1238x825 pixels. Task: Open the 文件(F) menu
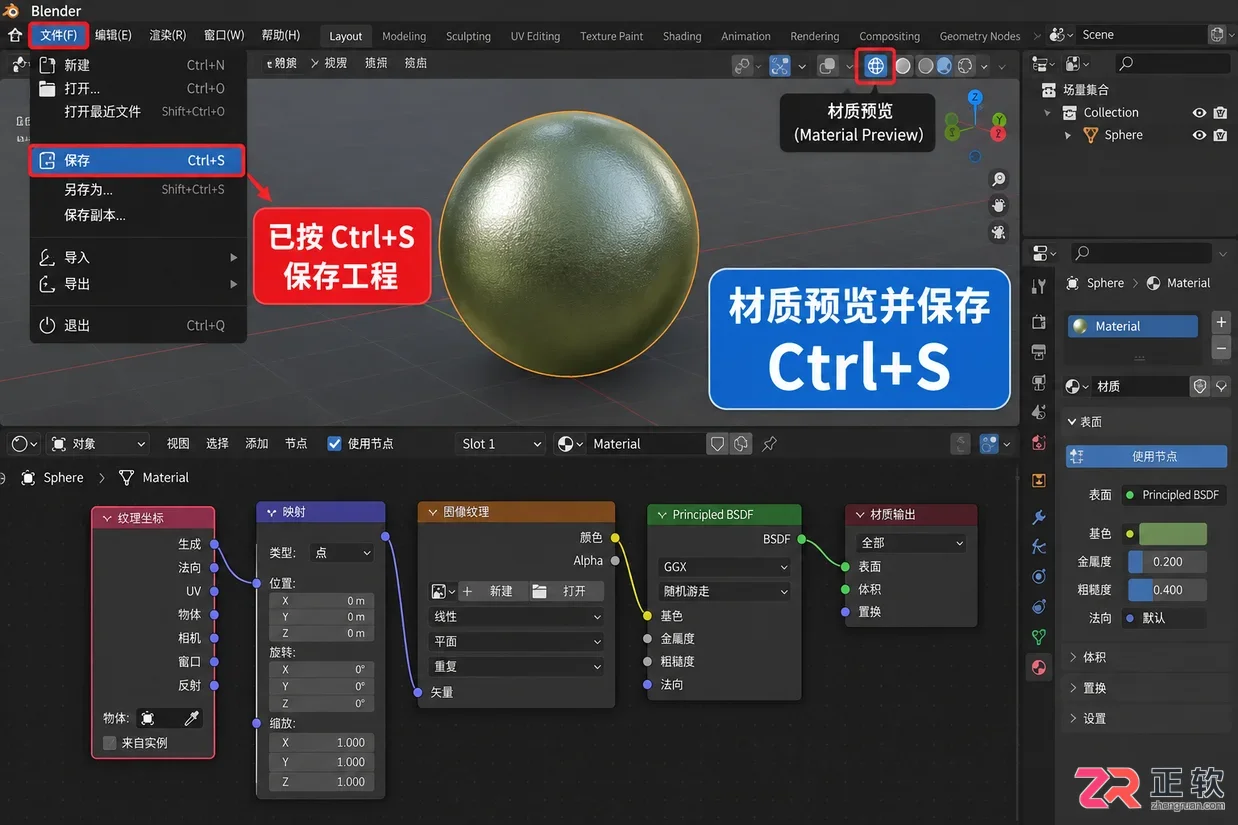click(x=58, y=35)
